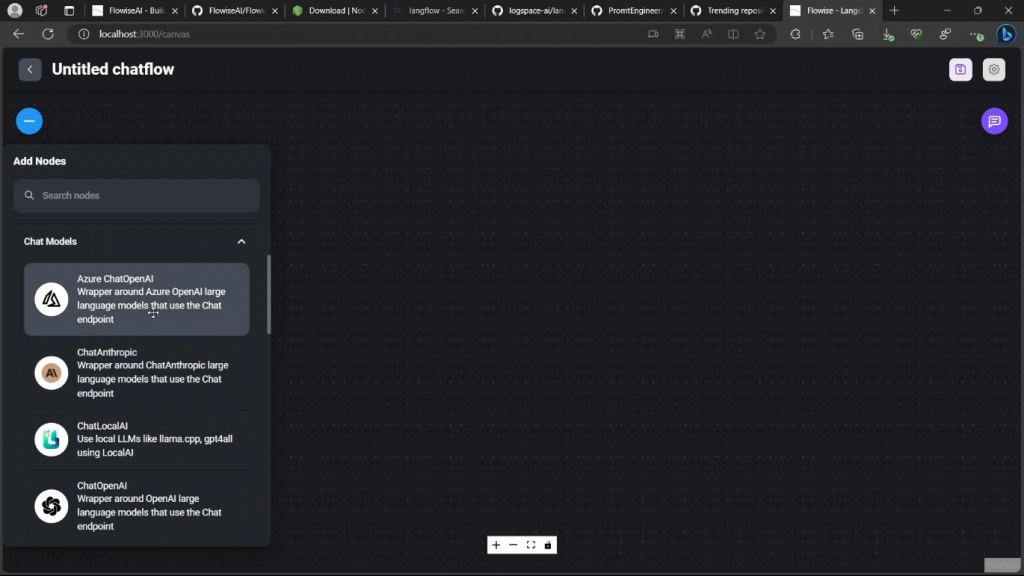Click the browser back arrow
This screenshot has height=576, width=1024.
click(x=18, y=34)
